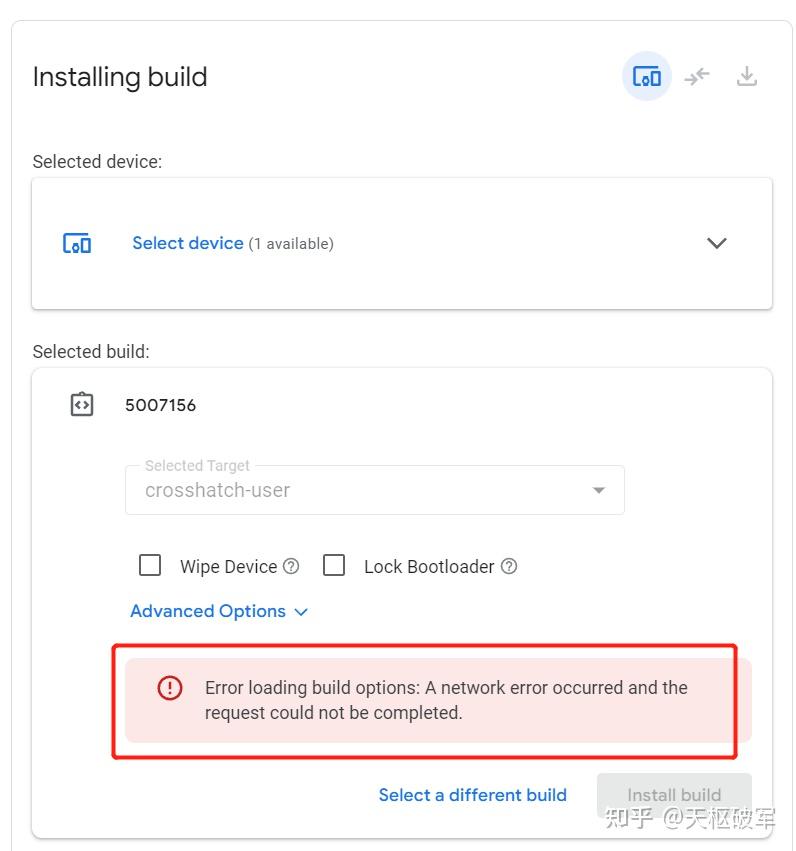Click the network error message banner
796x851 pixels.
tap(438, 700)
